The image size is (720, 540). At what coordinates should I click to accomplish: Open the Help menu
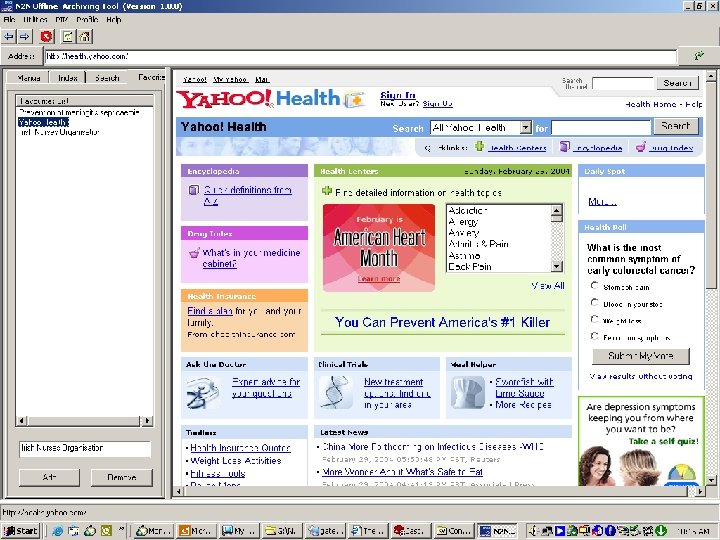point(113,19)
